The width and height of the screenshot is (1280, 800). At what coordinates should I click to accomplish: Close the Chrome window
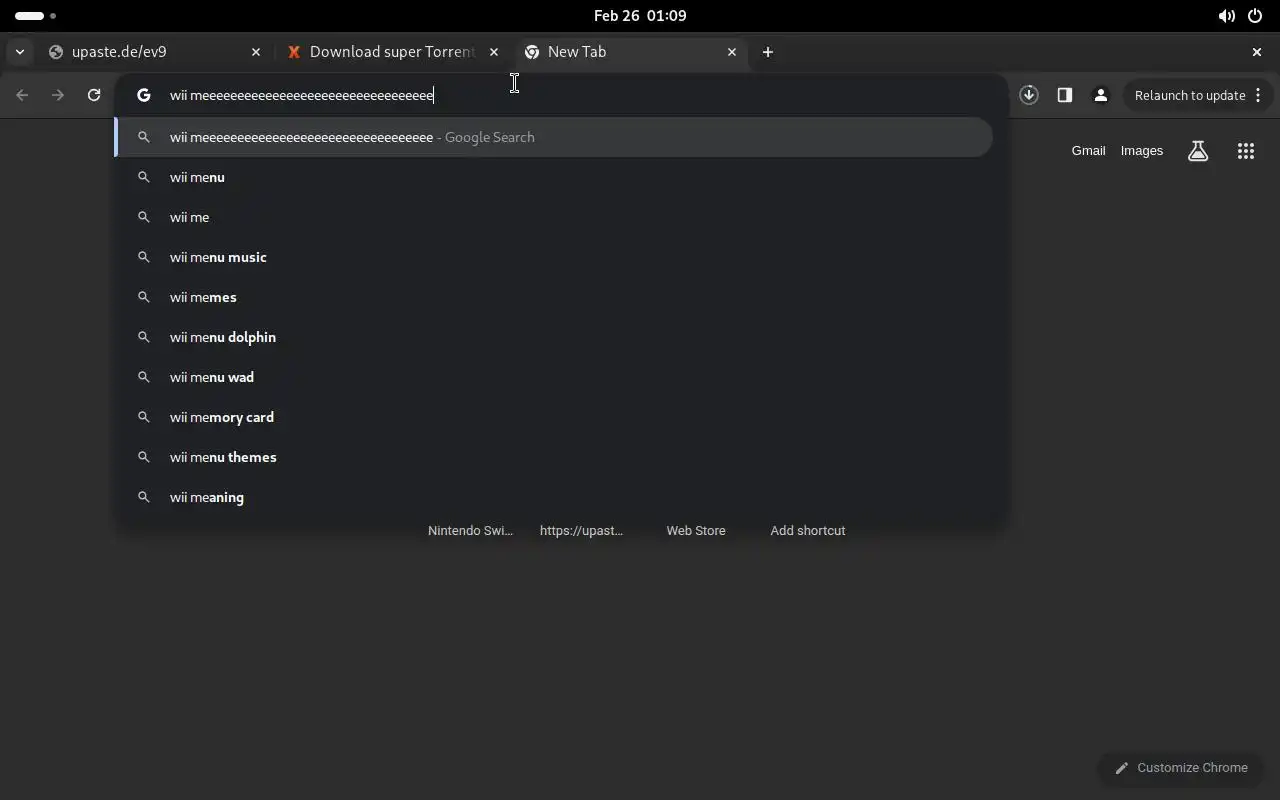coord(1257,52)
